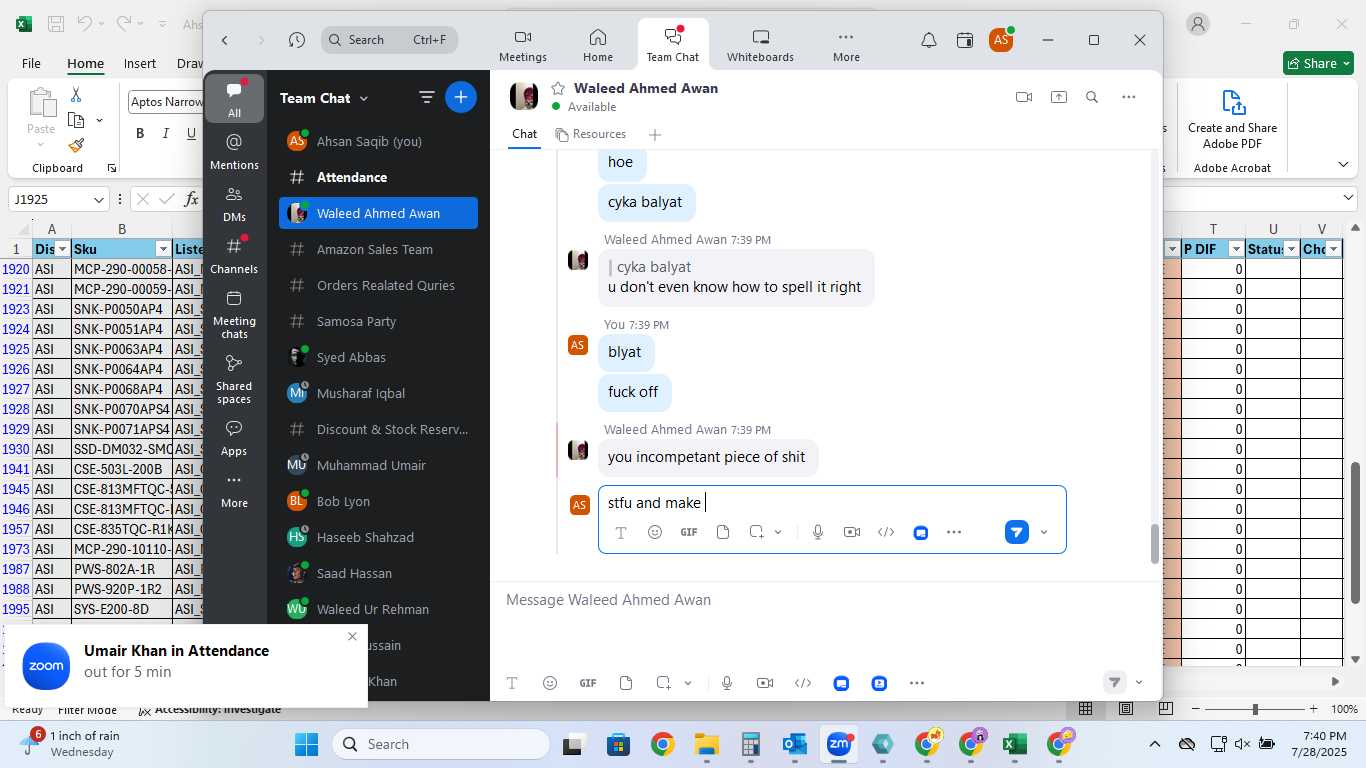Switch to Zoom Home tab
This screenshot has height=768, width=1366.
(598, 46)
